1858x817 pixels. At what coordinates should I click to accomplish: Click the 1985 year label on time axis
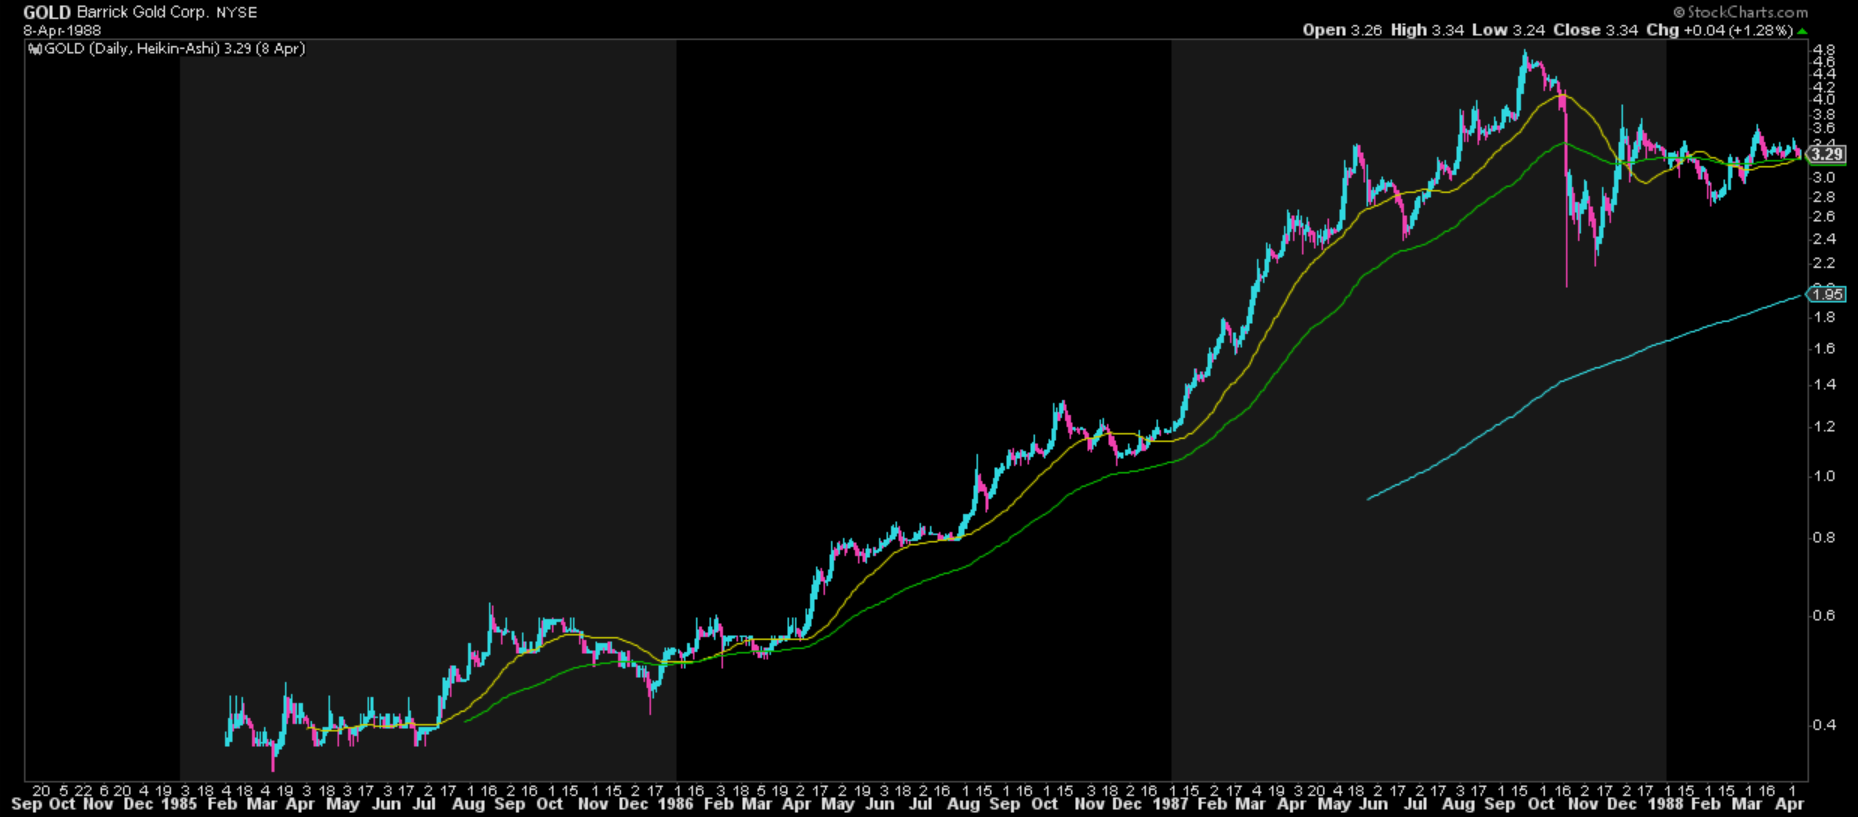click(179, 804)
